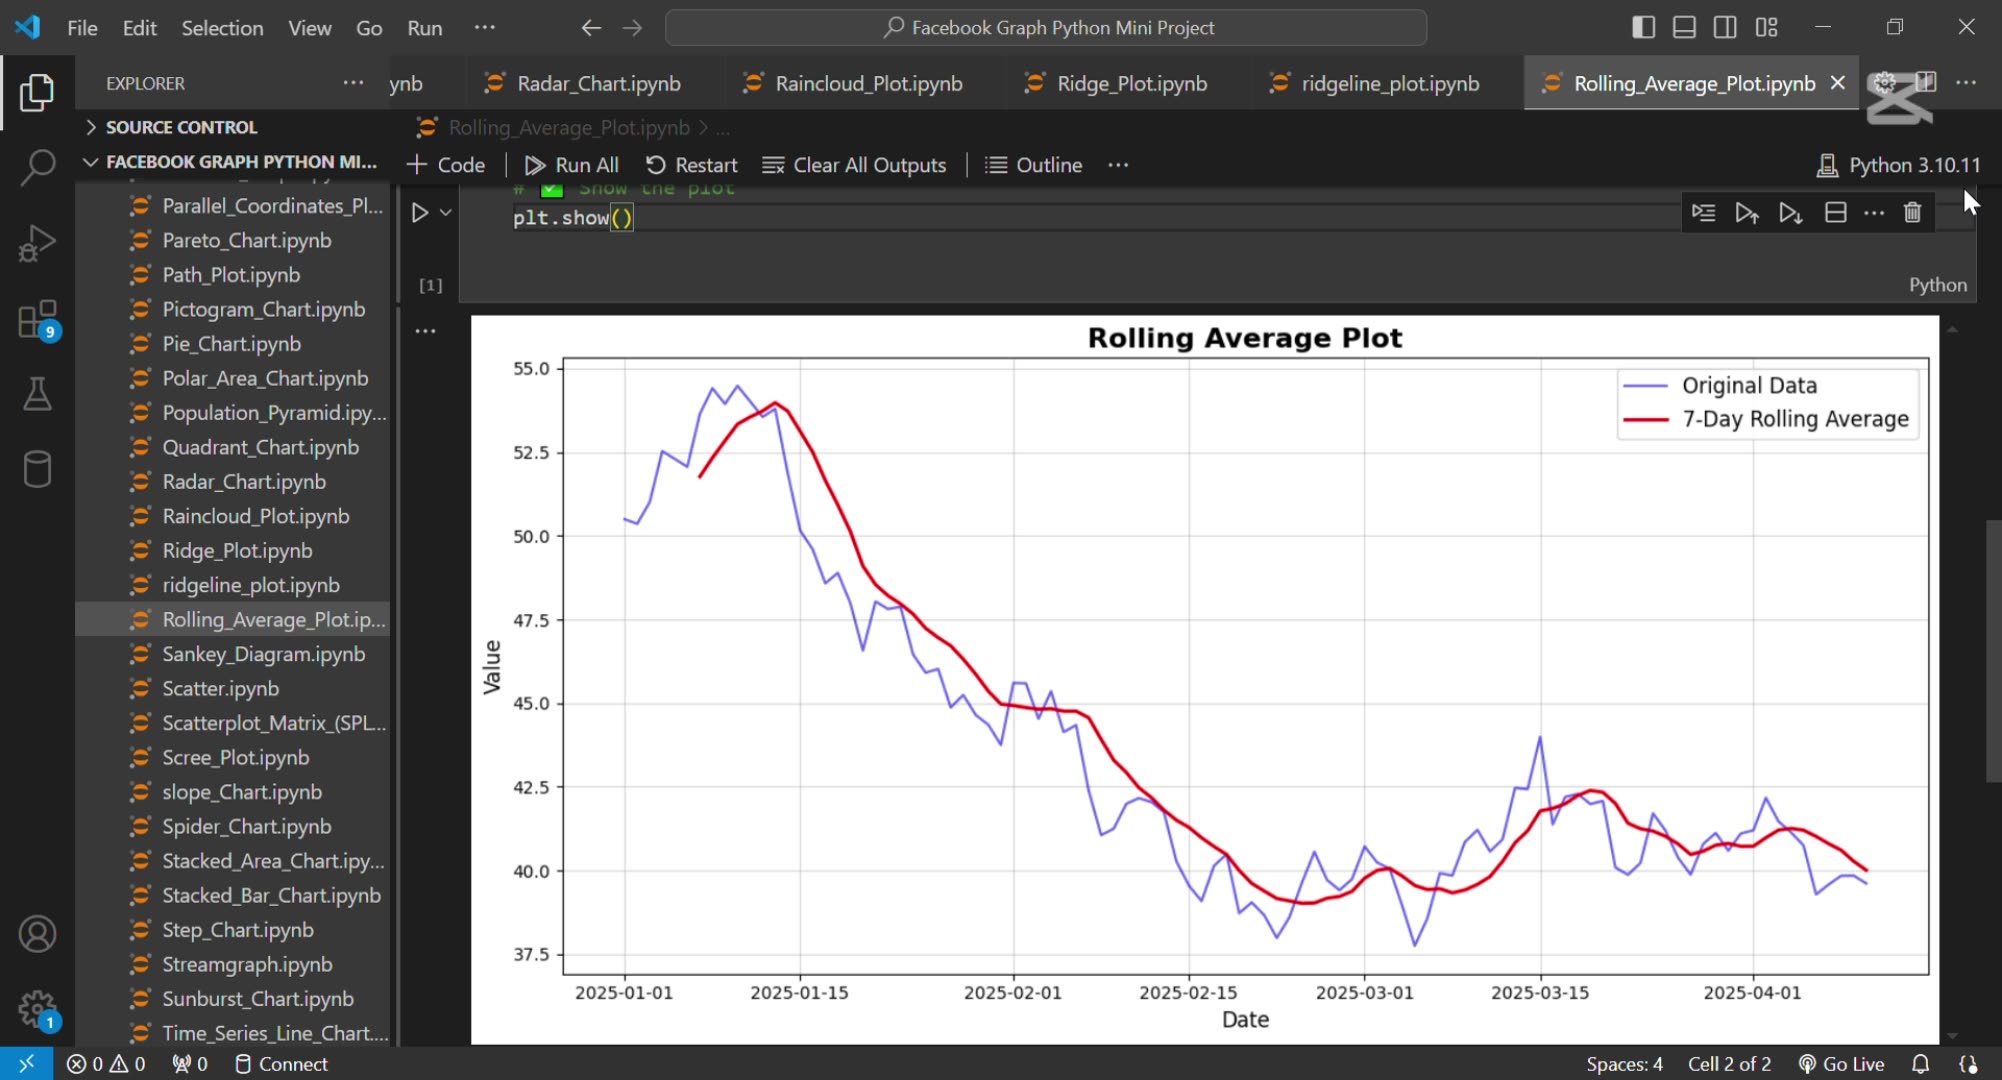
Task: Open the Testing flask icon
Action: click(37, 394)
